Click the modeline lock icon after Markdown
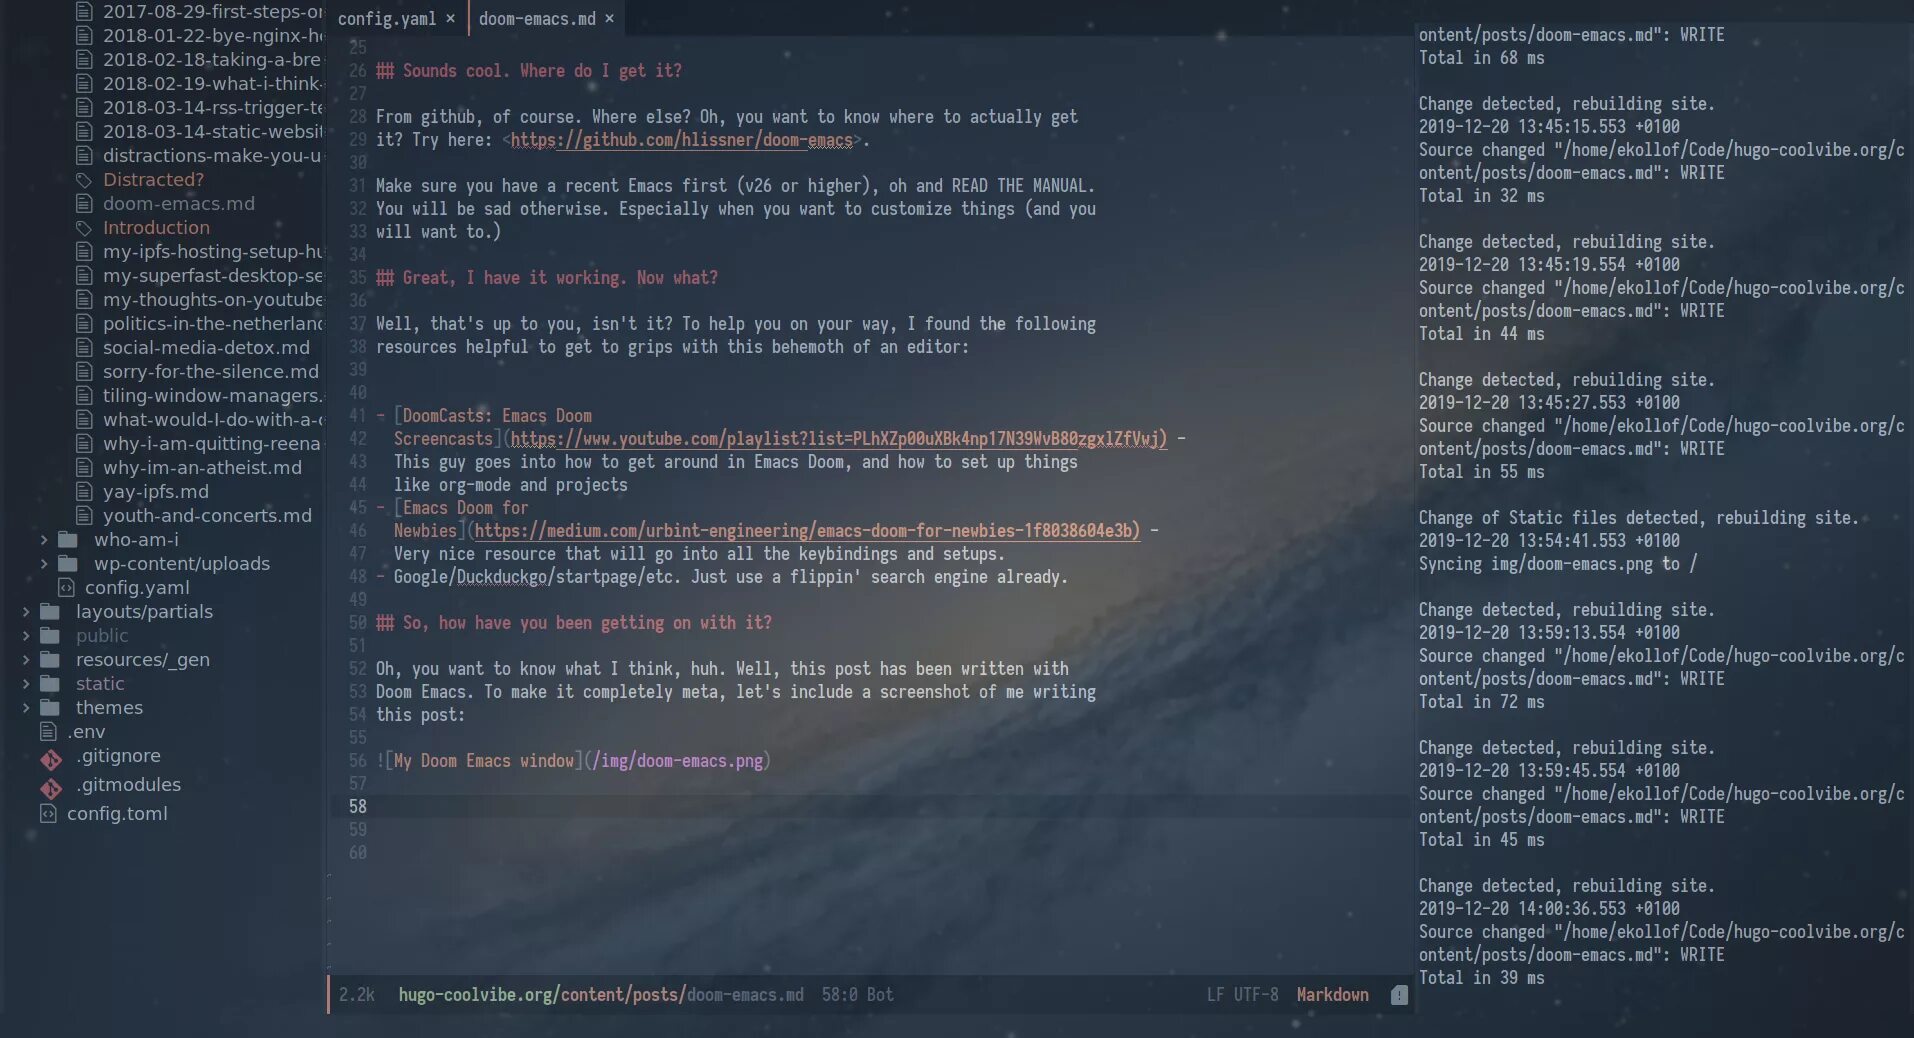This screenshot has width=1914, height=1038. coord(1399,995)
